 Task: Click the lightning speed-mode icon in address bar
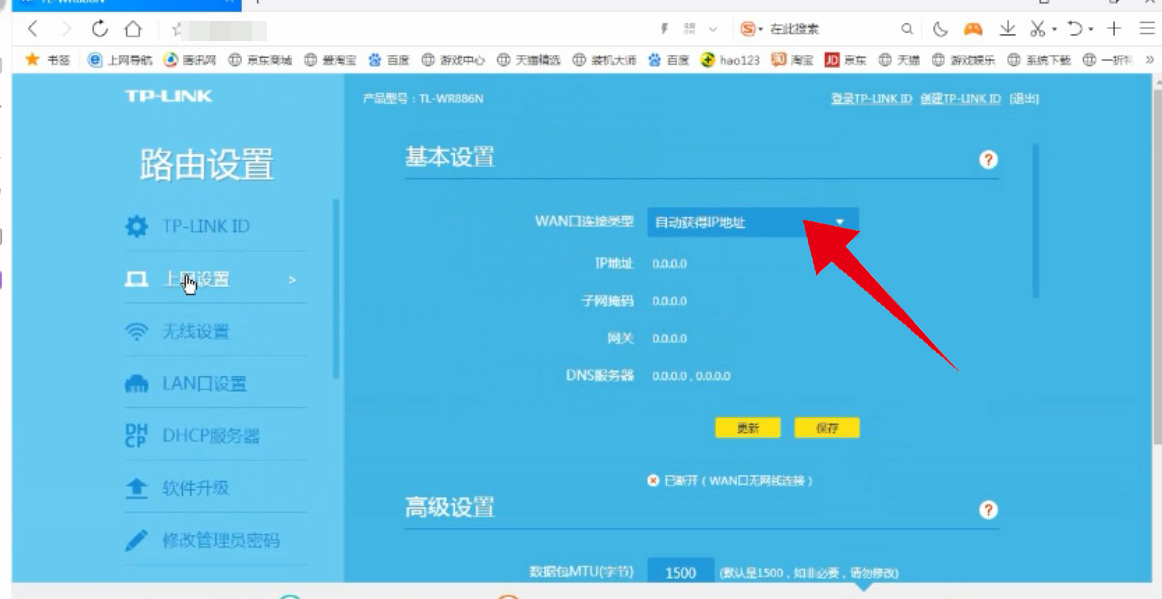click(x=664, y=29)
